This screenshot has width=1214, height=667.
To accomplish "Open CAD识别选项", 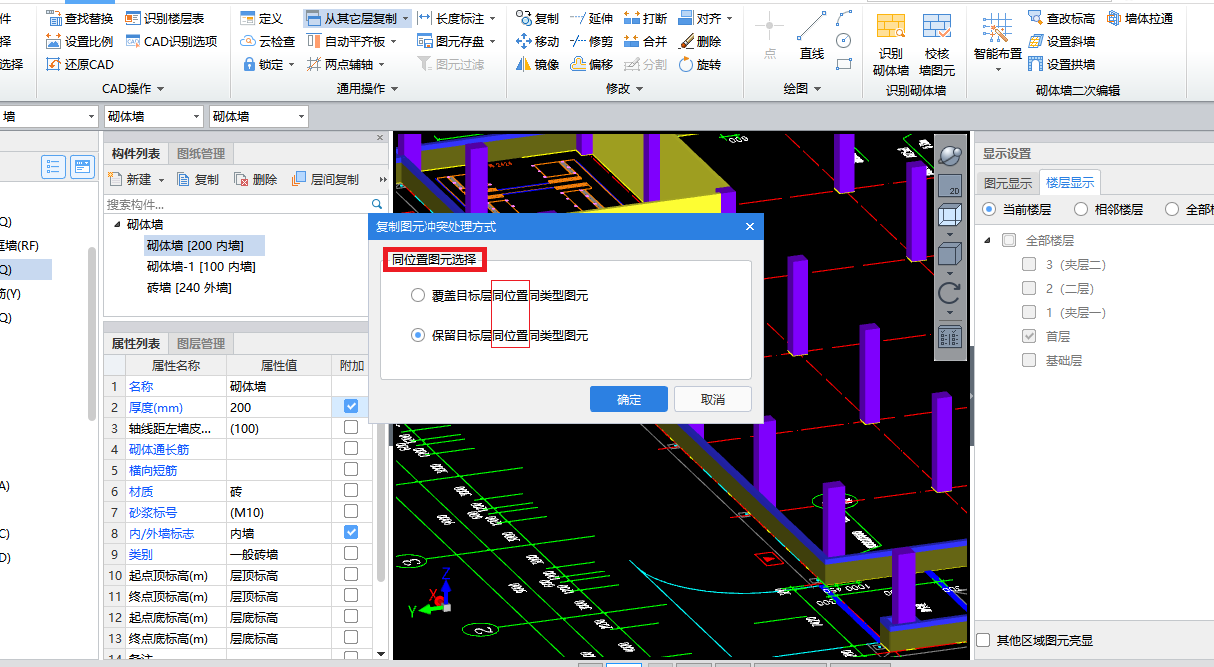I will pyautogui.click(x=171, y=41).
